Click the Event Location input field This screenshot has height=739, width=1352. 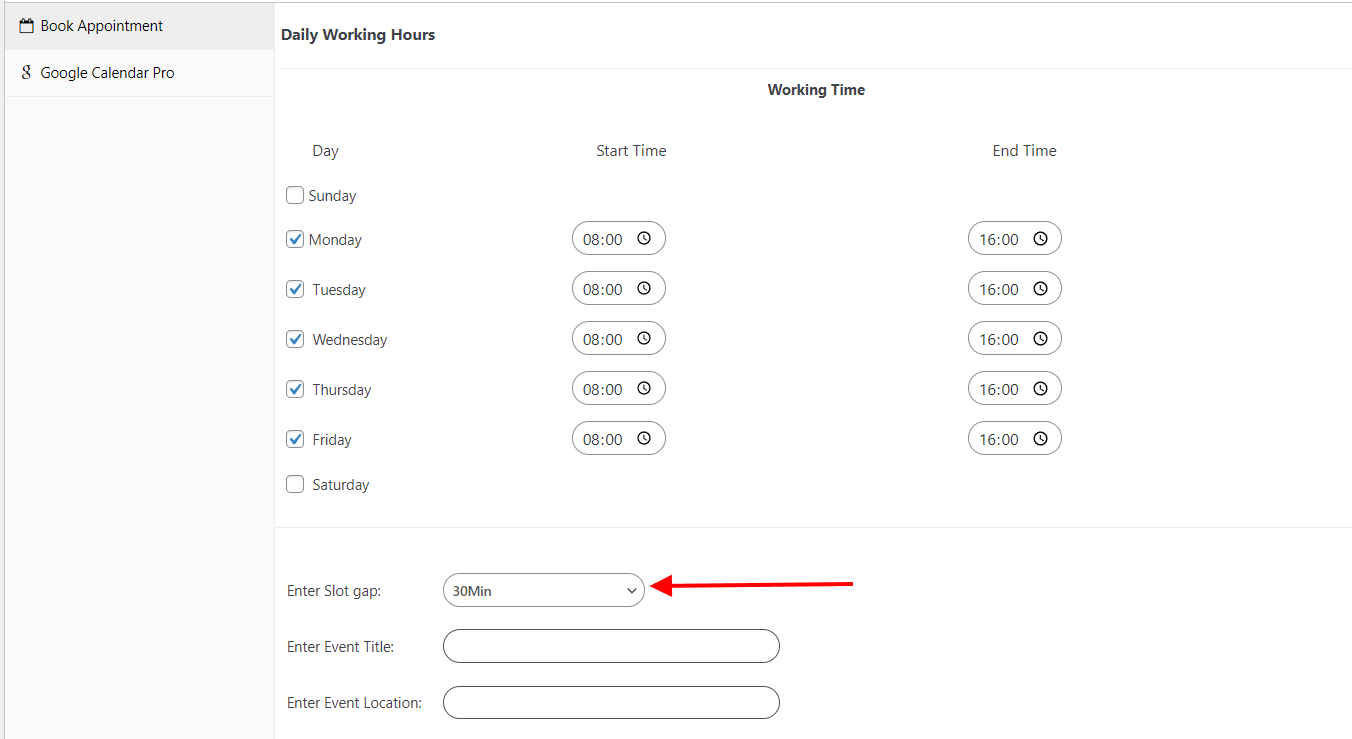(610, 703)
